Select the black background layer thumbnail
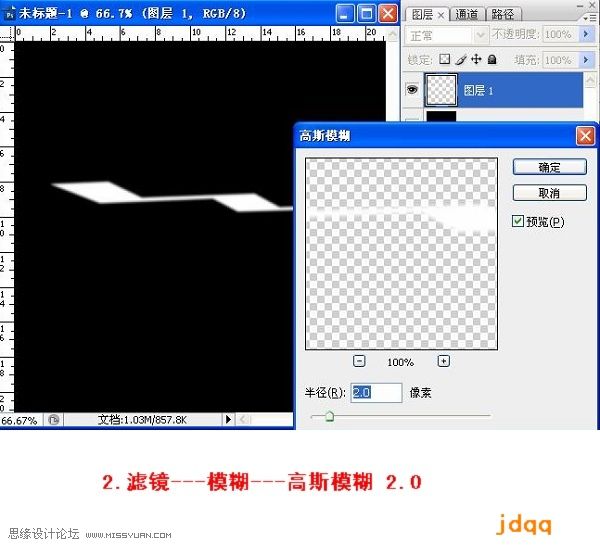600x550 pixels. pyautogui.click(x=441, y=116)
